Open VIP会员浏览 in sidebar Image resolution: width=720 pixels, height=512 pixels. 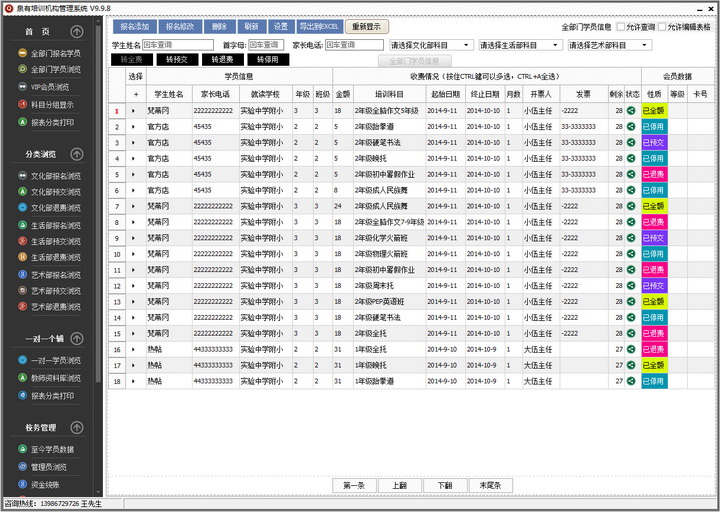pos(44,87)
